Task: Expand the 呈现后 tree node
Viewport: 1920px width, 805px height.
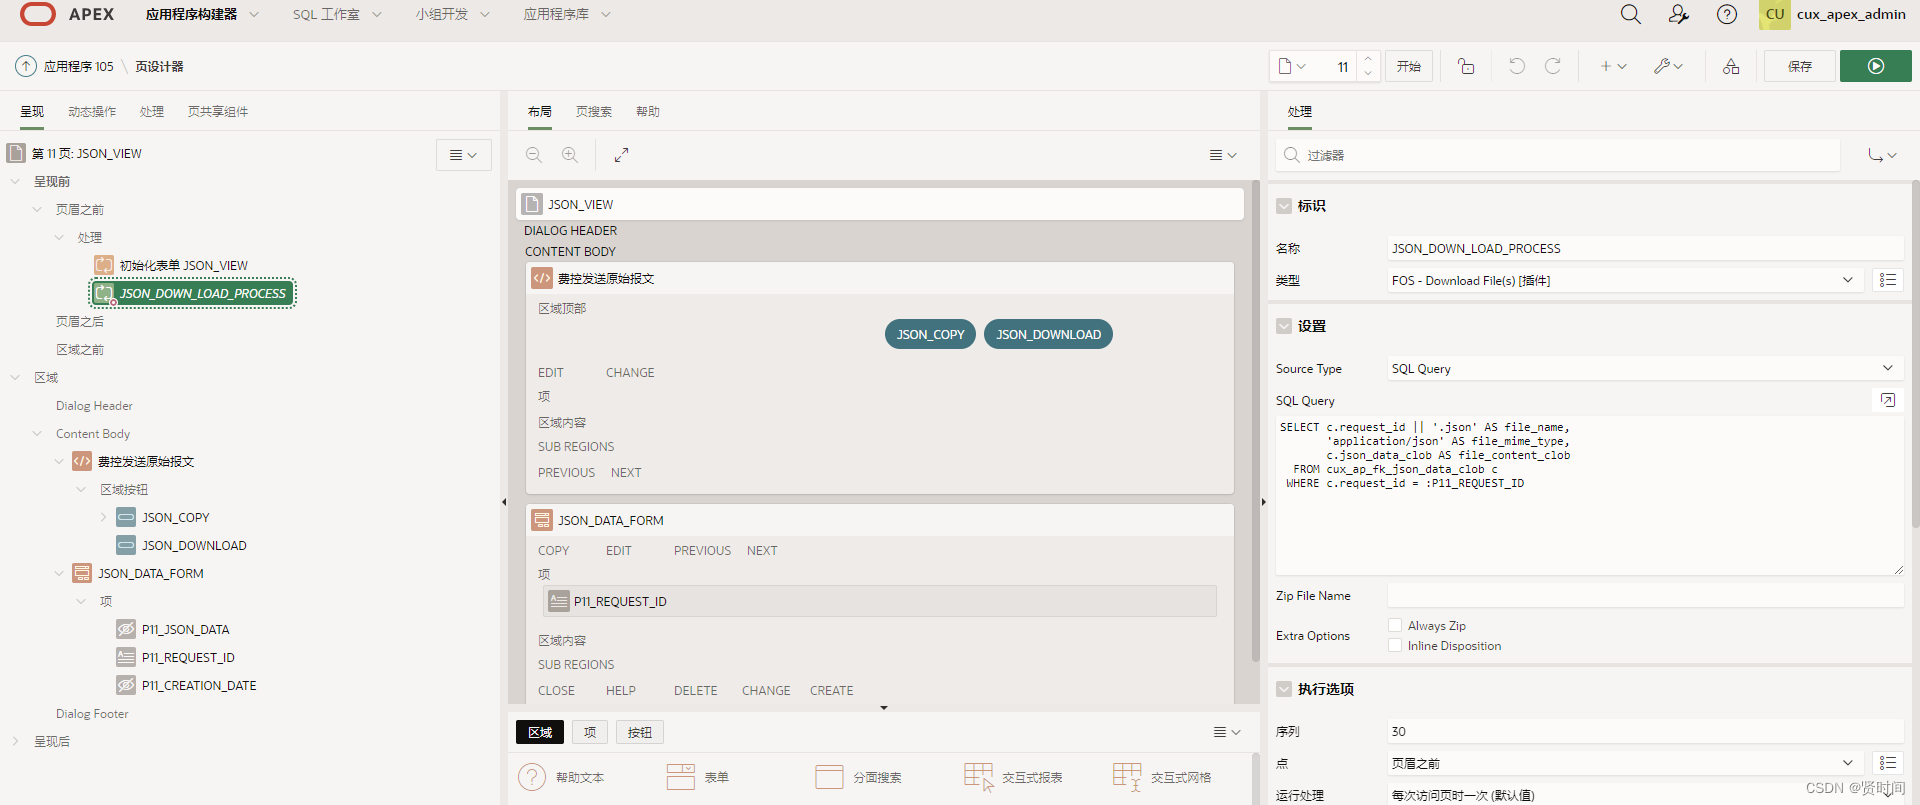Action: tap(15, 741)
